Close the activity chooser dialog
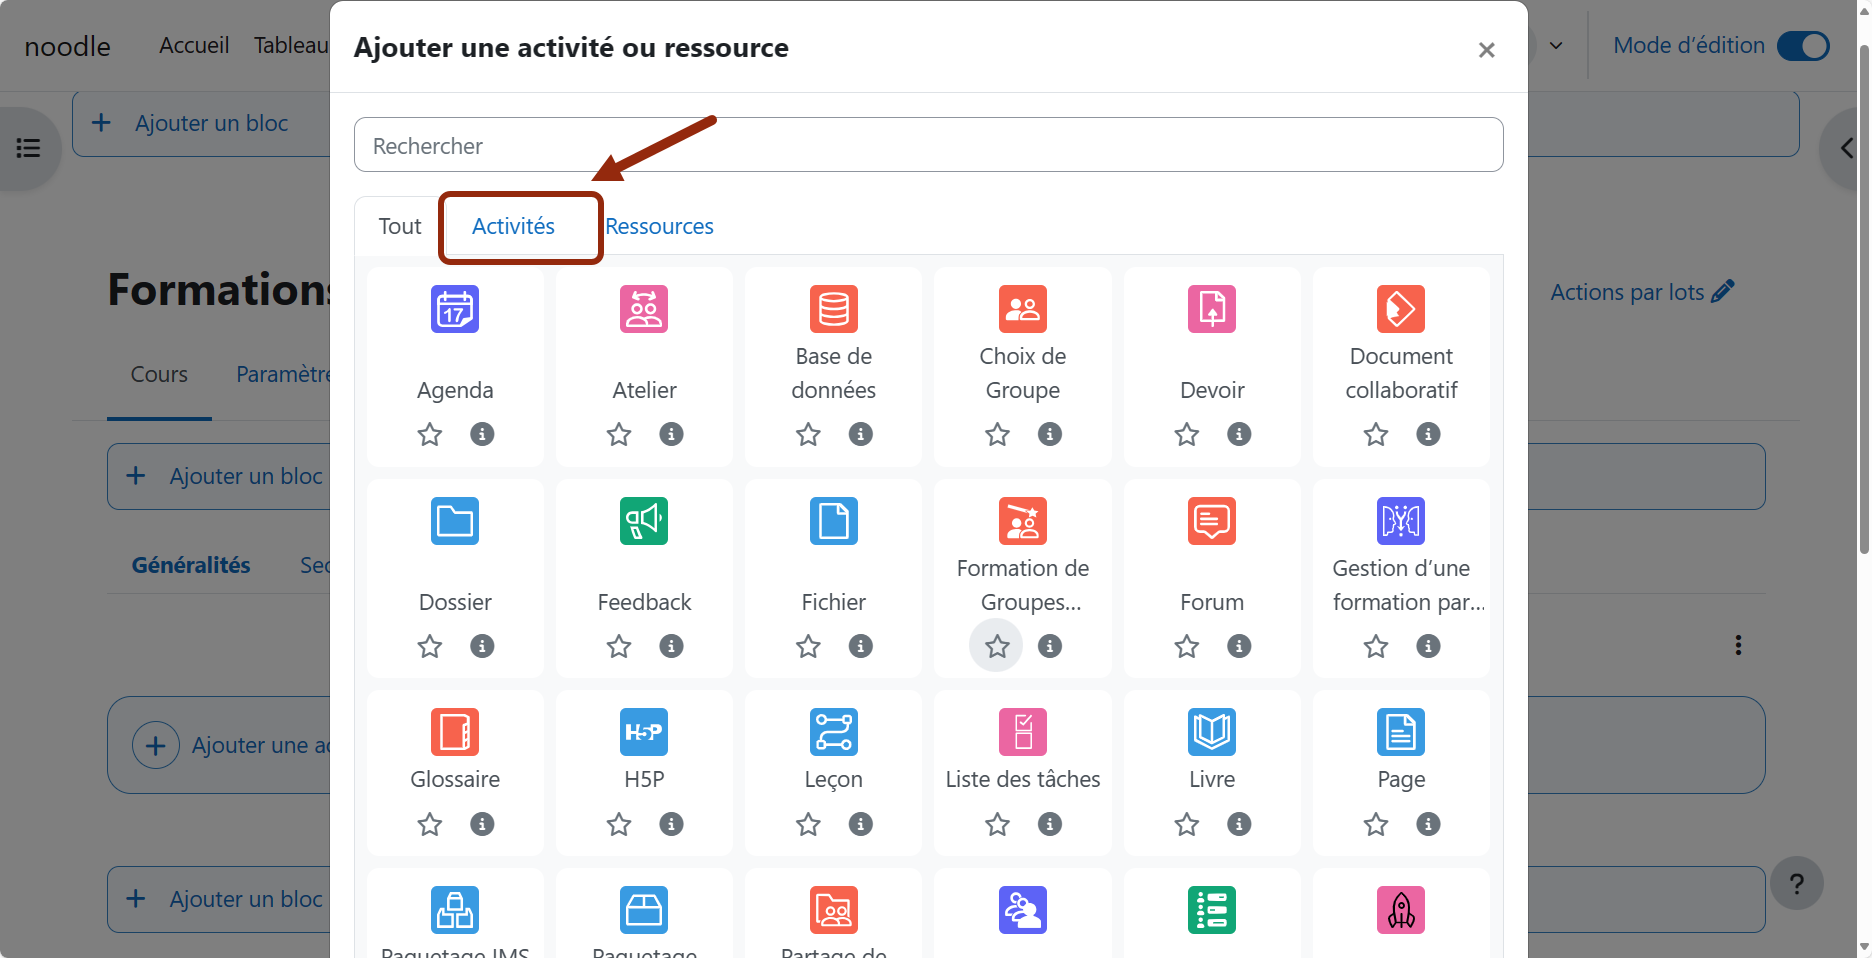Viewport: 1872px width, 958px height. (x=1486, y=50)
